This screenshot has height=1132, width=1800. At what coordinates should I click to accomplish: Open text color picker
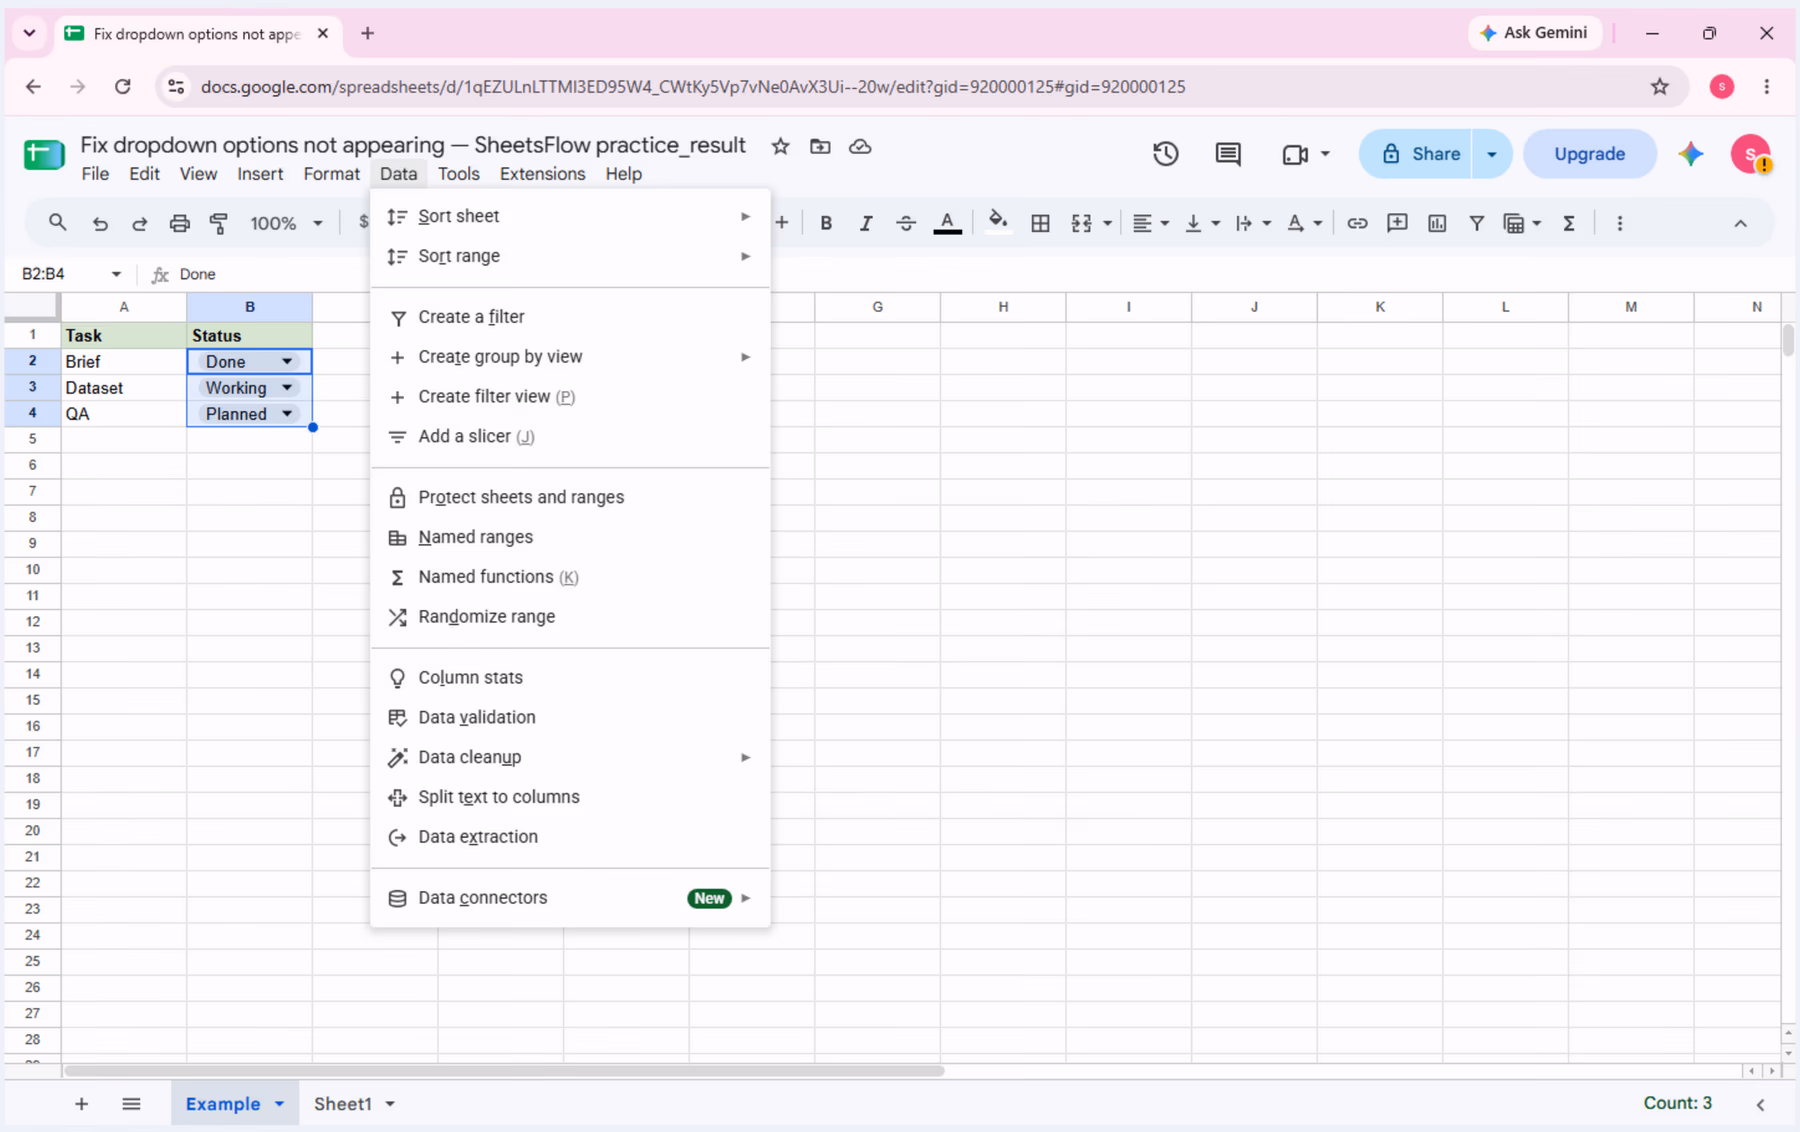coord(947,223)
